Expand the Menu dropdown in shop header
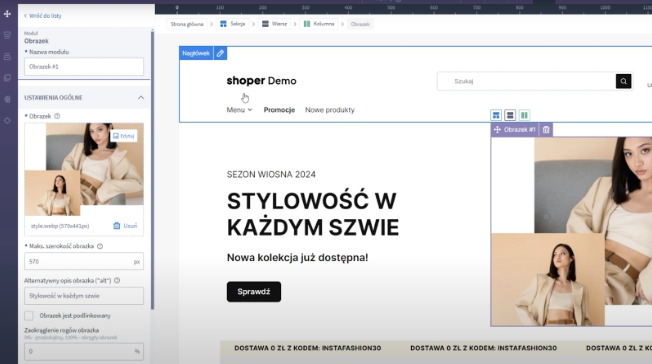This screenshot has width=652, height=364. coord(239,110)
